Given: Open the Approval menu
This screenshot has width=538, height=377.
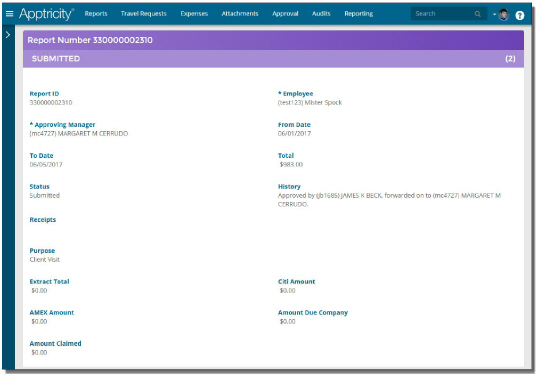Looking at the screenshot, I should pos(285,14).
